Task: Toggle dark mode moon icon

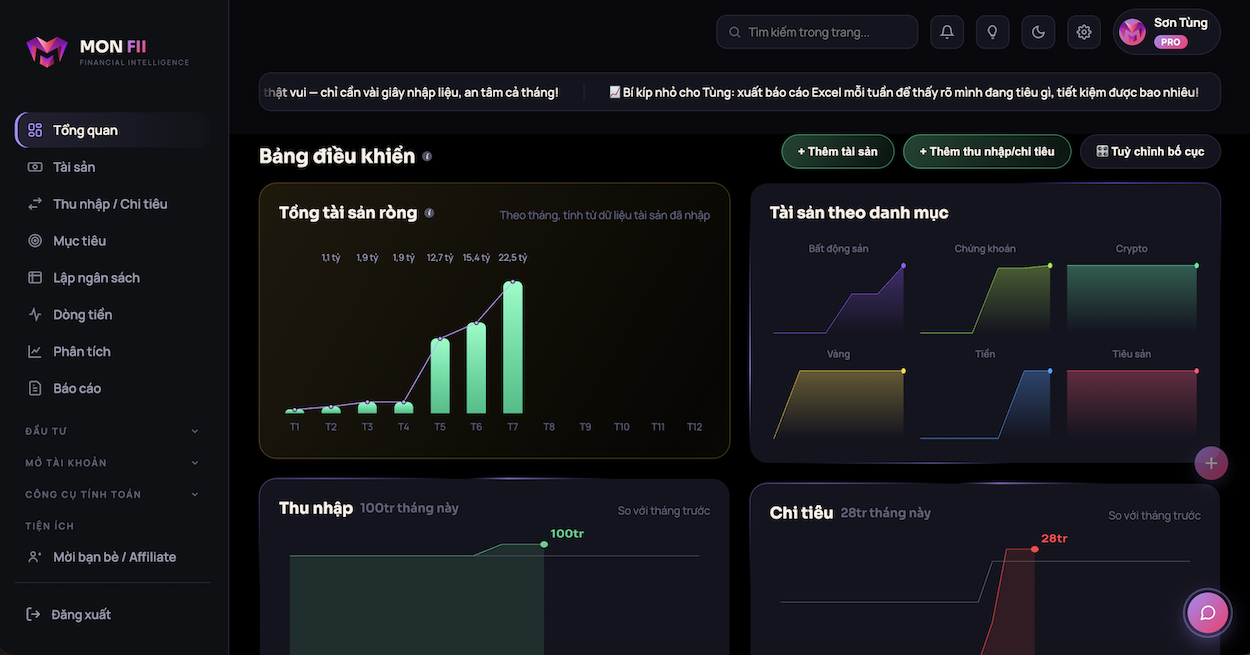Action: pyautogui.click(x=1038, y=32)
